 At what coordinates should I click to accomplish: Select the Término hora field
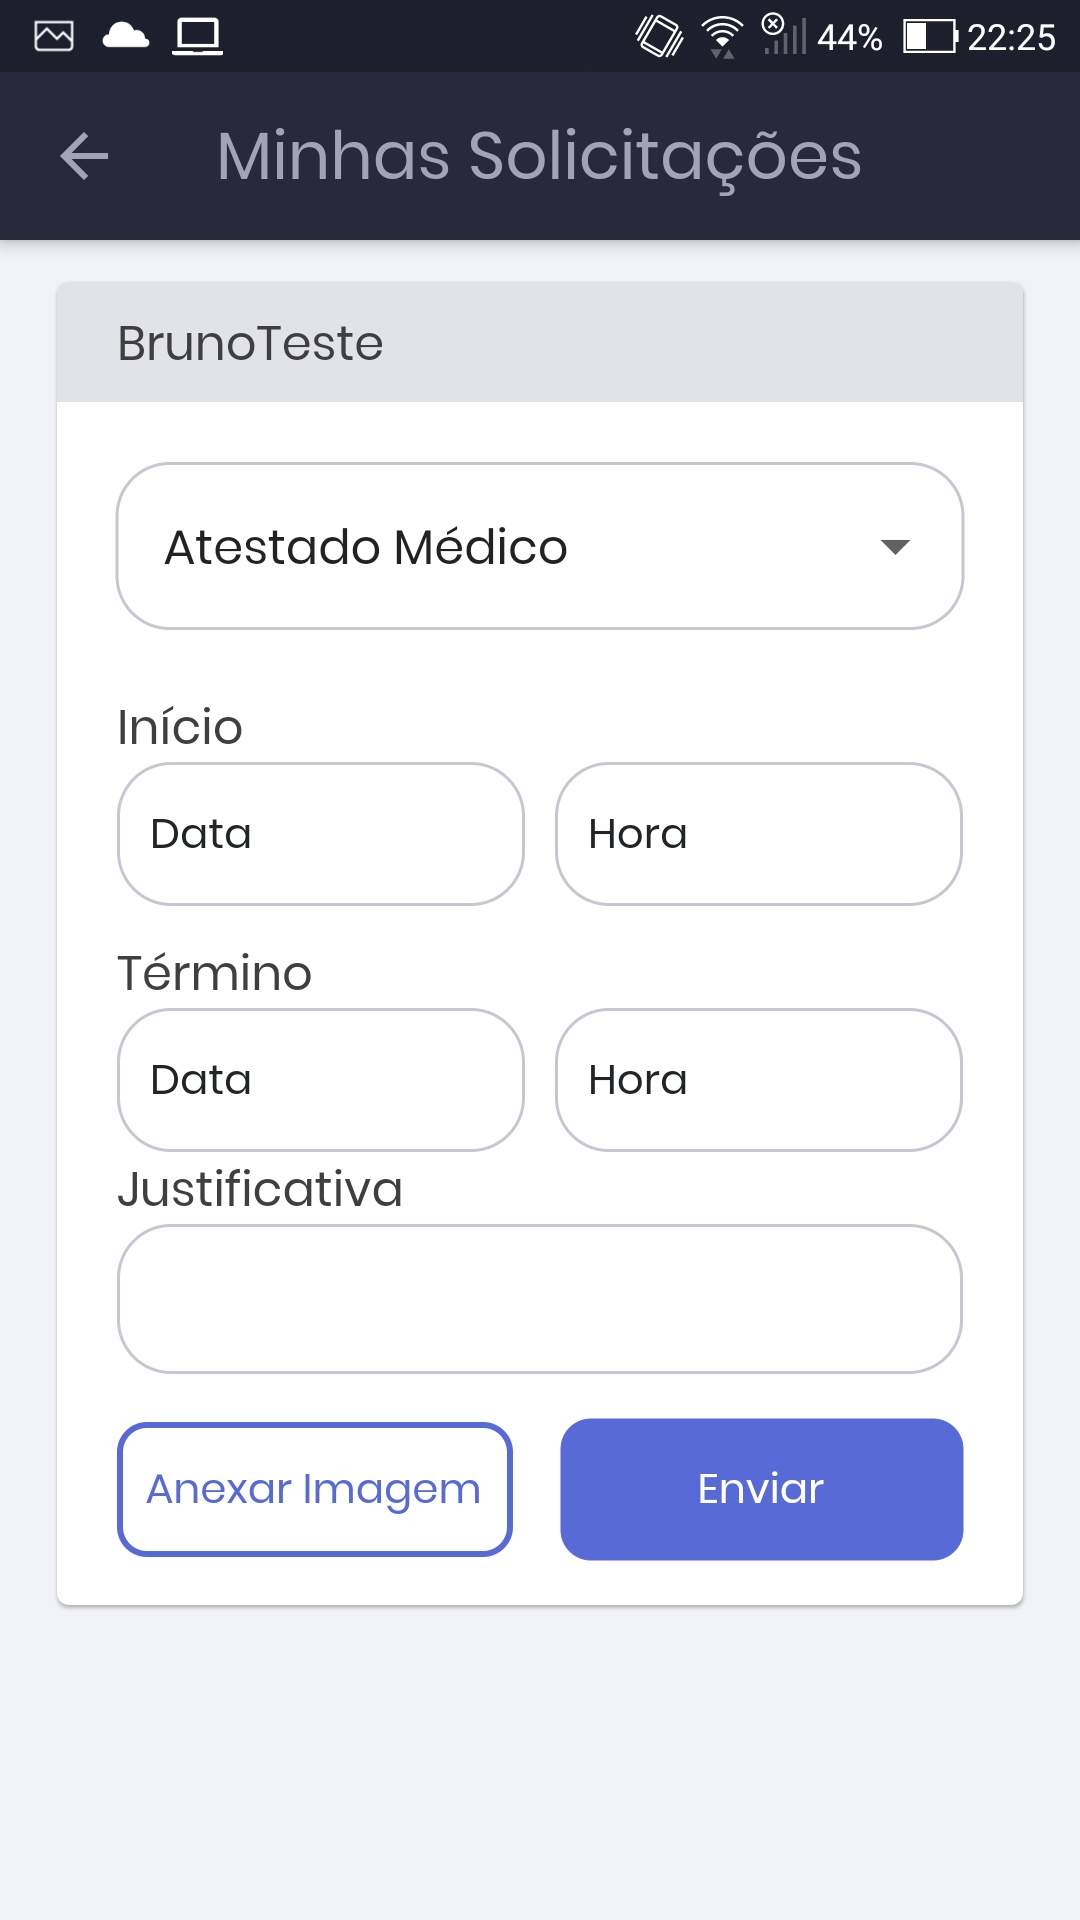pyautogui.click(x=759, y=1080)
